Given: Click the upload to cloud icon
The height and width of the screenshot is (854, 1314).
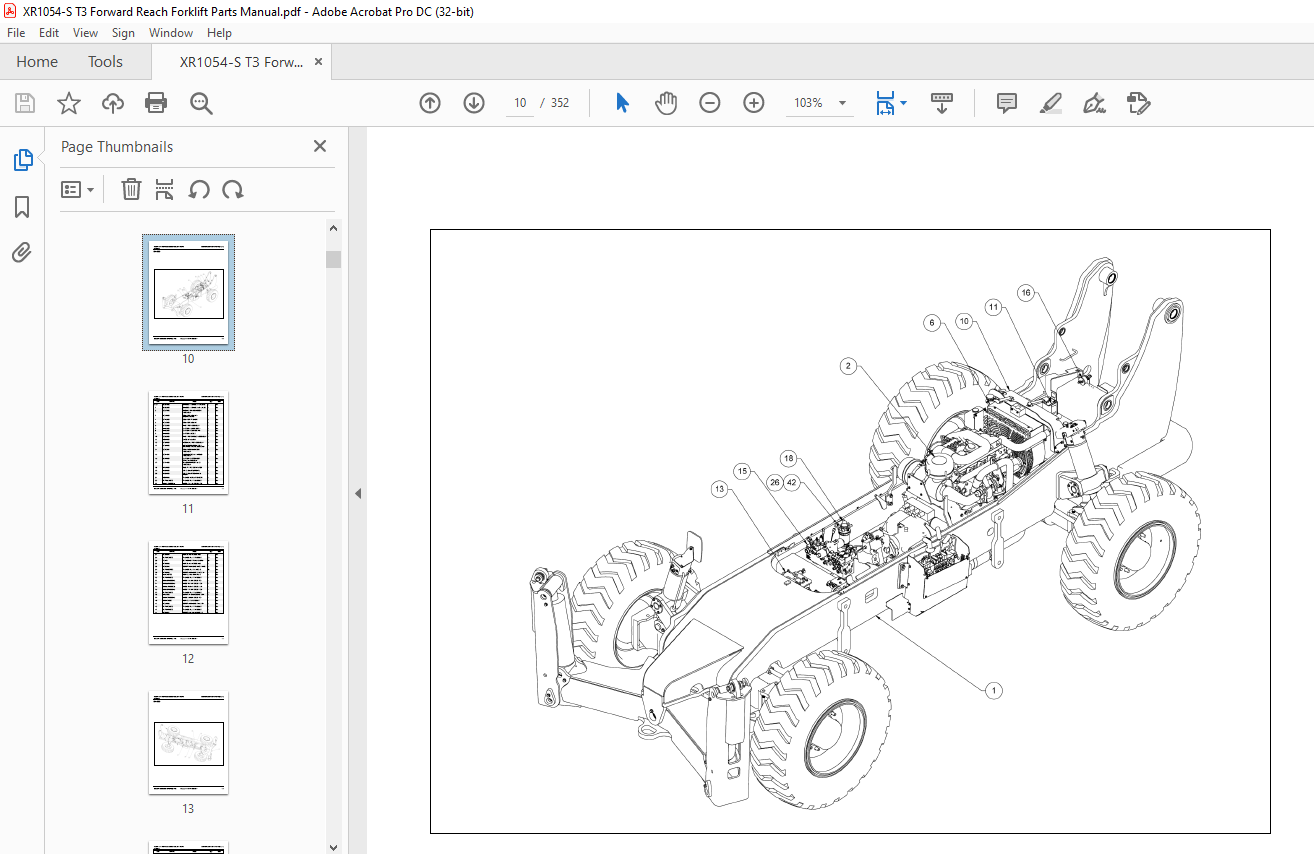Looking at the screenshot, I should pyautogui.click(x=112, y=103).
